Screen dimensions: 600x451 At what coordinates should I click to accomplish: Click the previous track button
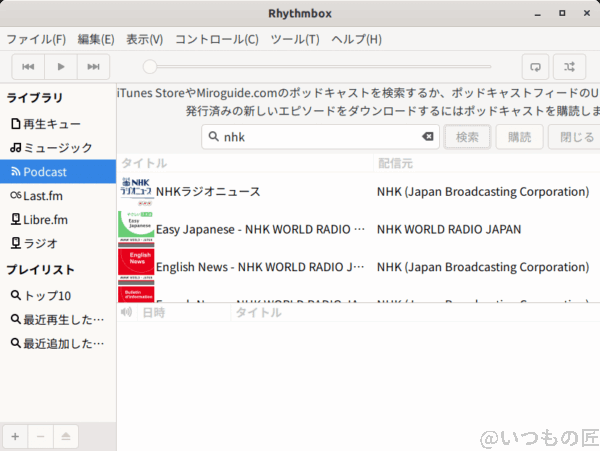(28, 67)
